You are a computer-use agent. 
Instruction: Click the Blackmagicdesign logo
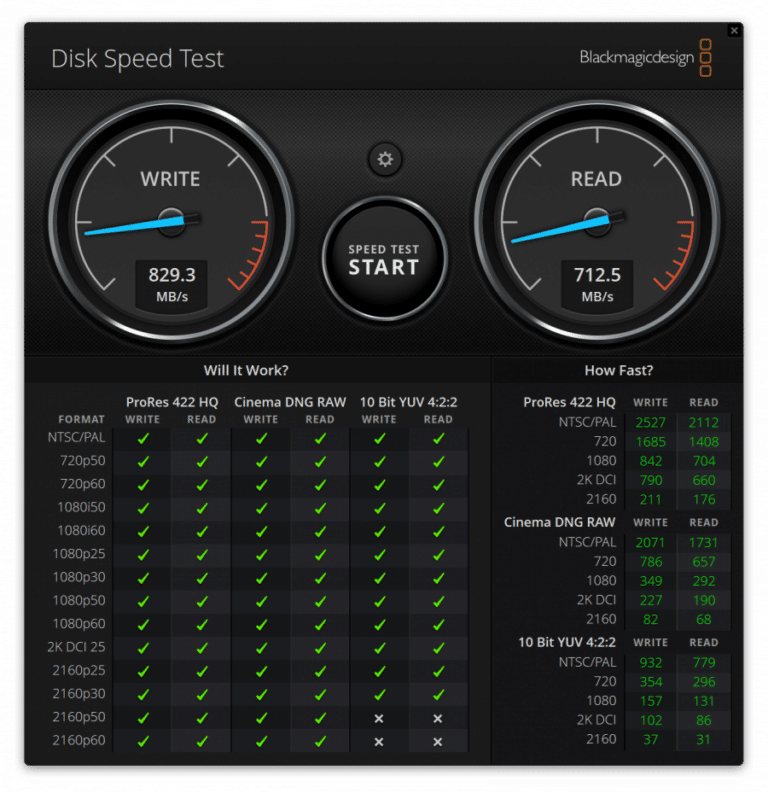(x=645, y=58)
